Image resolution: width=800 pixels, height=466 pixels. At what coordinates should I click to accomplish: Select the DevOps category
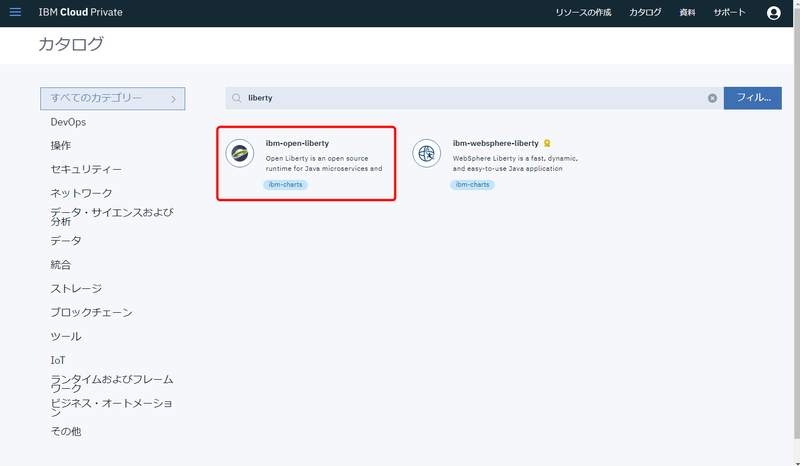(x=68, y=122)
